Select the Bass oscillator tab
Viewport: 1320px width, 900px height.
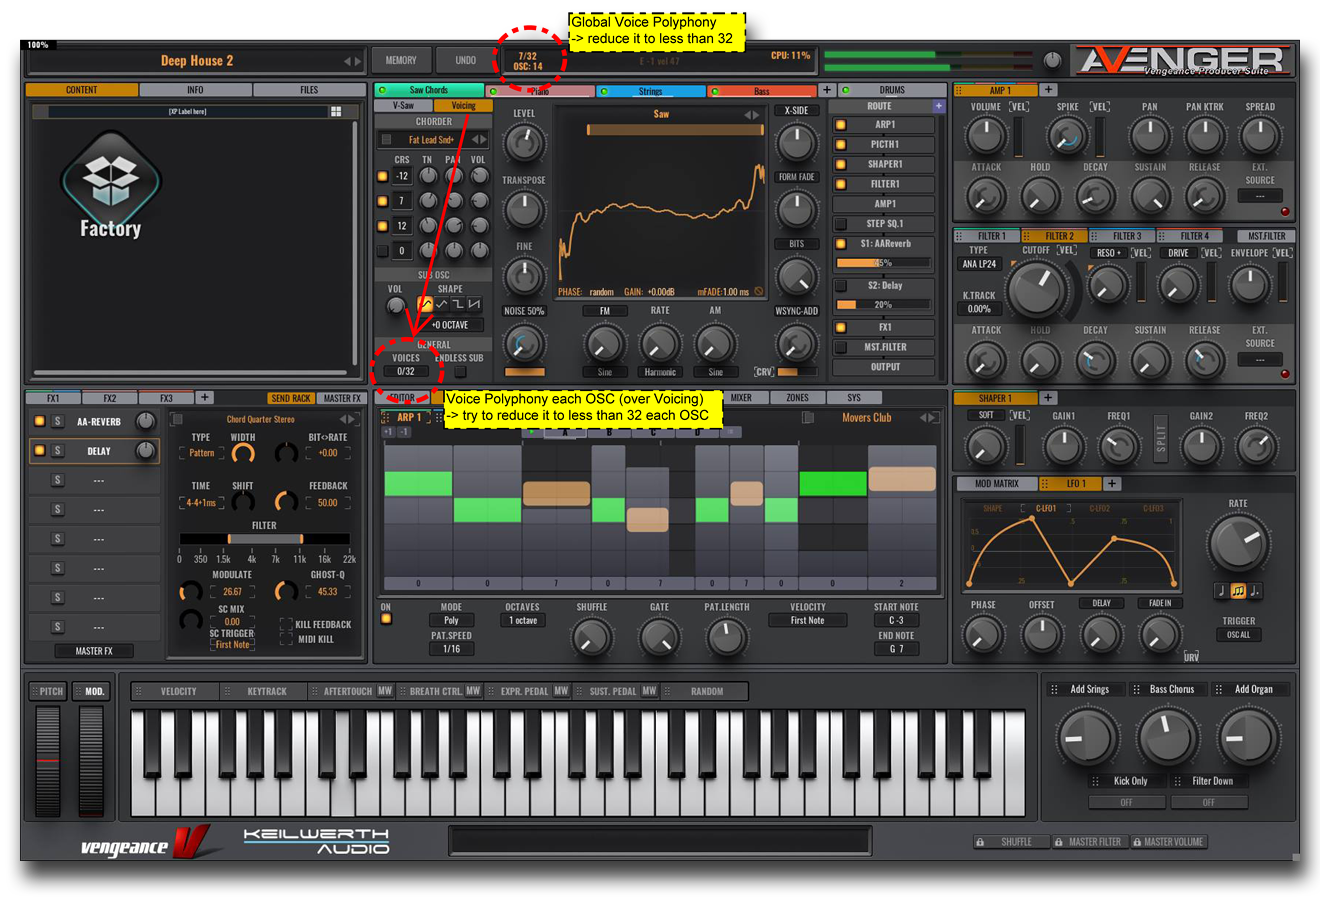pos(762,91)
